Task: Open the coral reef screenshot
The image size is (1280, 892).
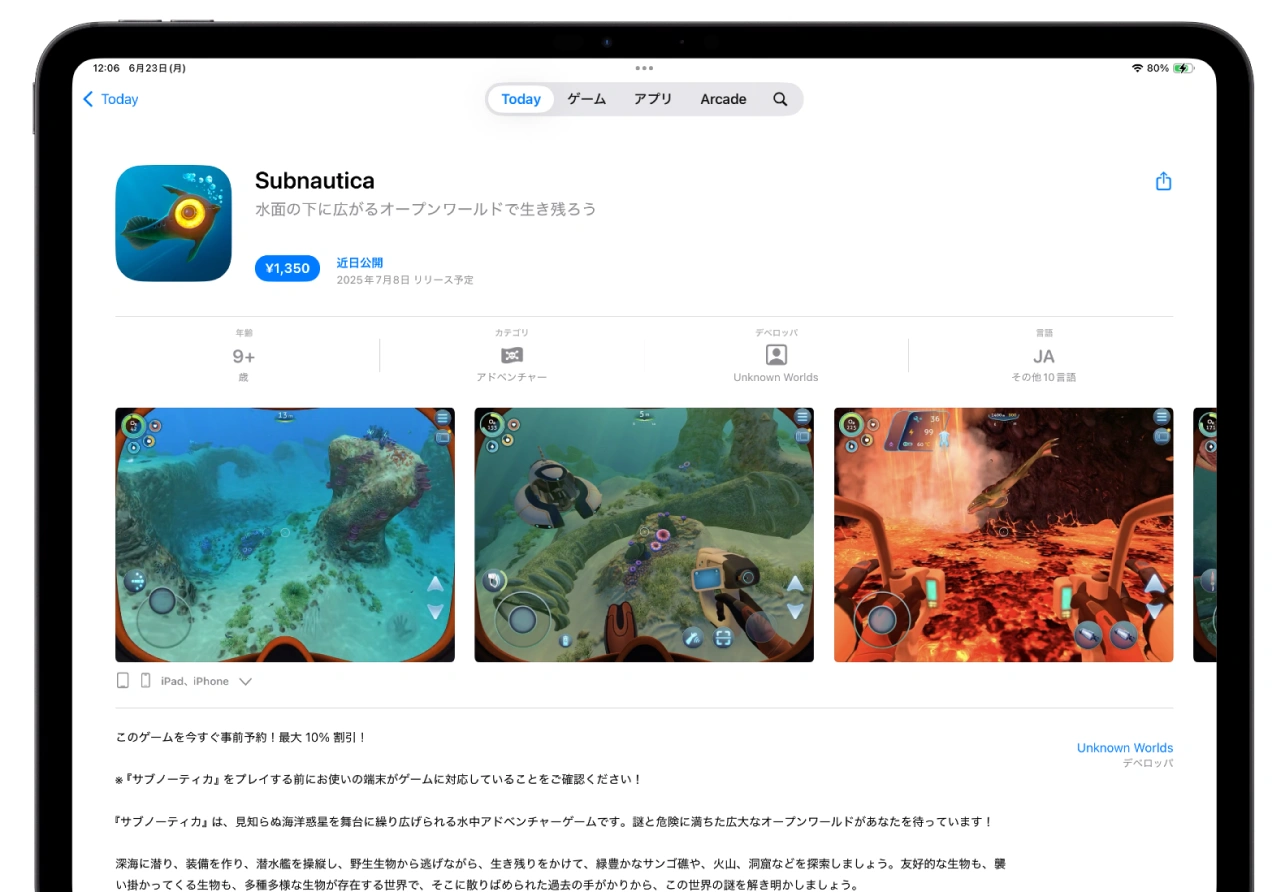Action: (285, 535)
